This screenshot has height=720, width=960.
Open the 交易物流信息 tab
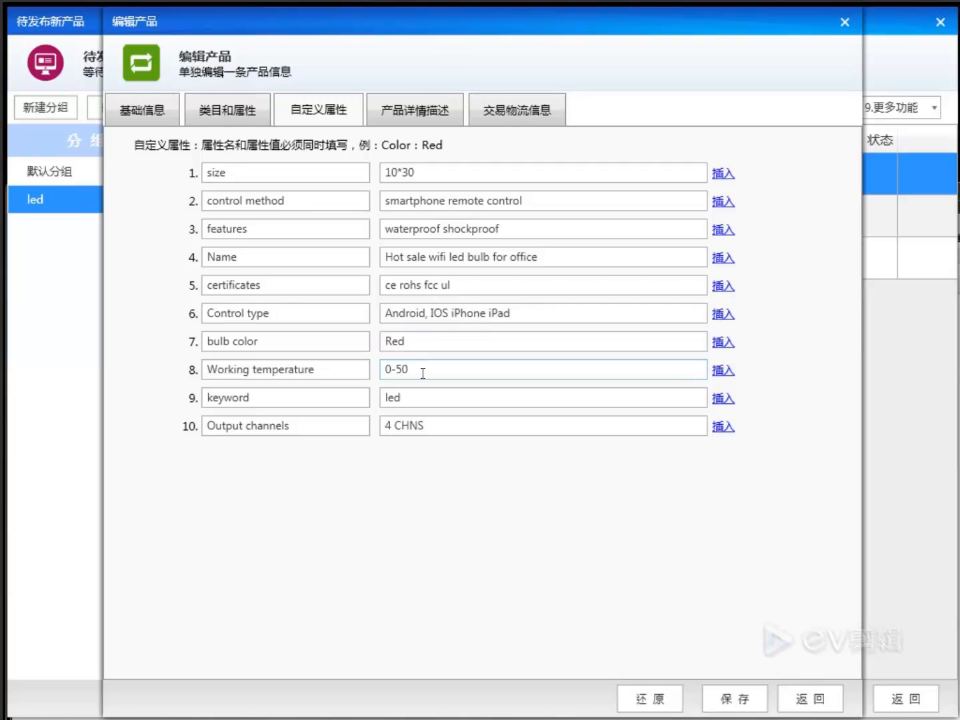517,110
